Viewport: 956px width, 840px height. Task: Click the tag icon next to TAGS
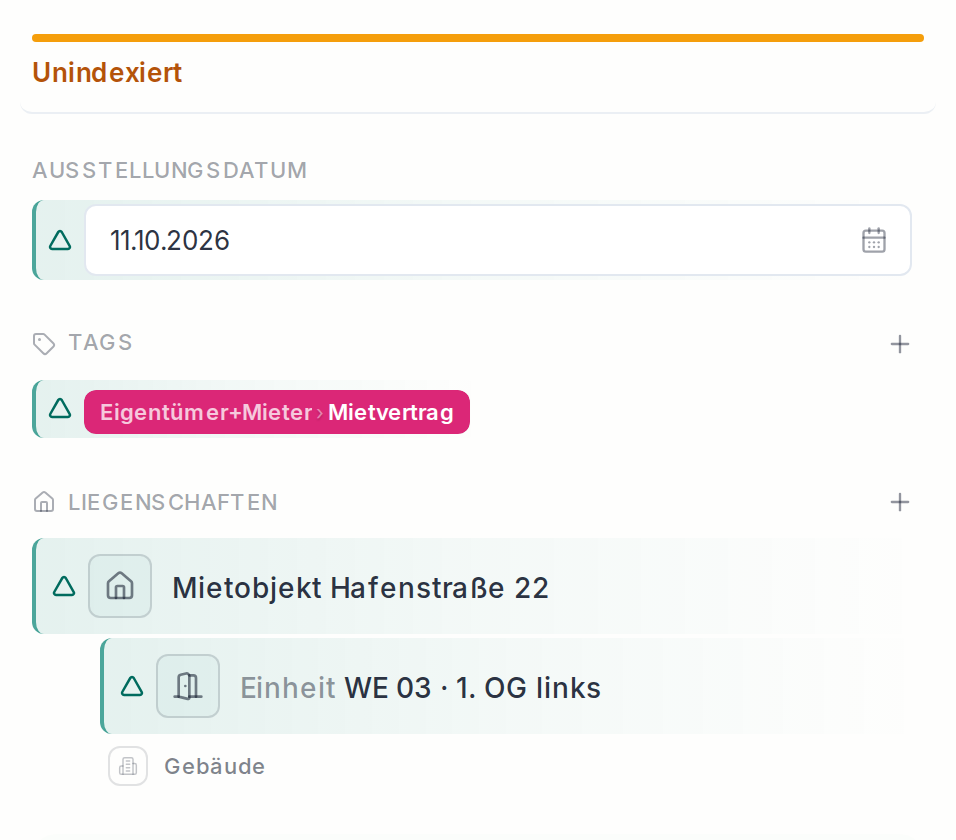(x=44, y=344)
